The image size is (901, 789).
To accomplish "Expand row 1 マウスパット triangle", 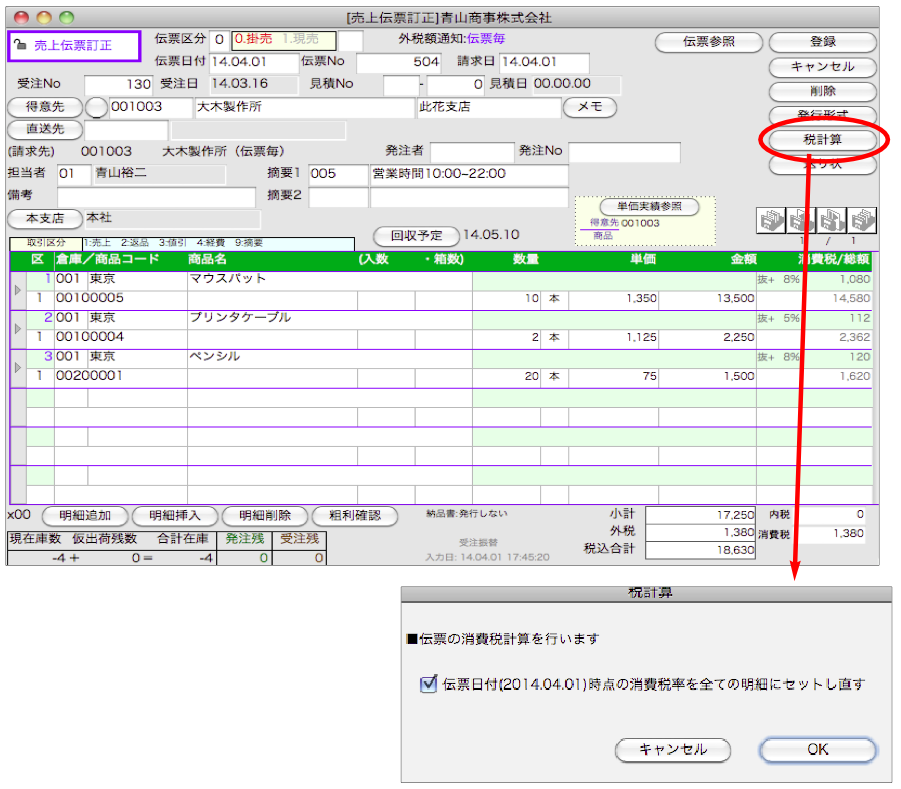I will pyautogui.click(x=17, y=290).
